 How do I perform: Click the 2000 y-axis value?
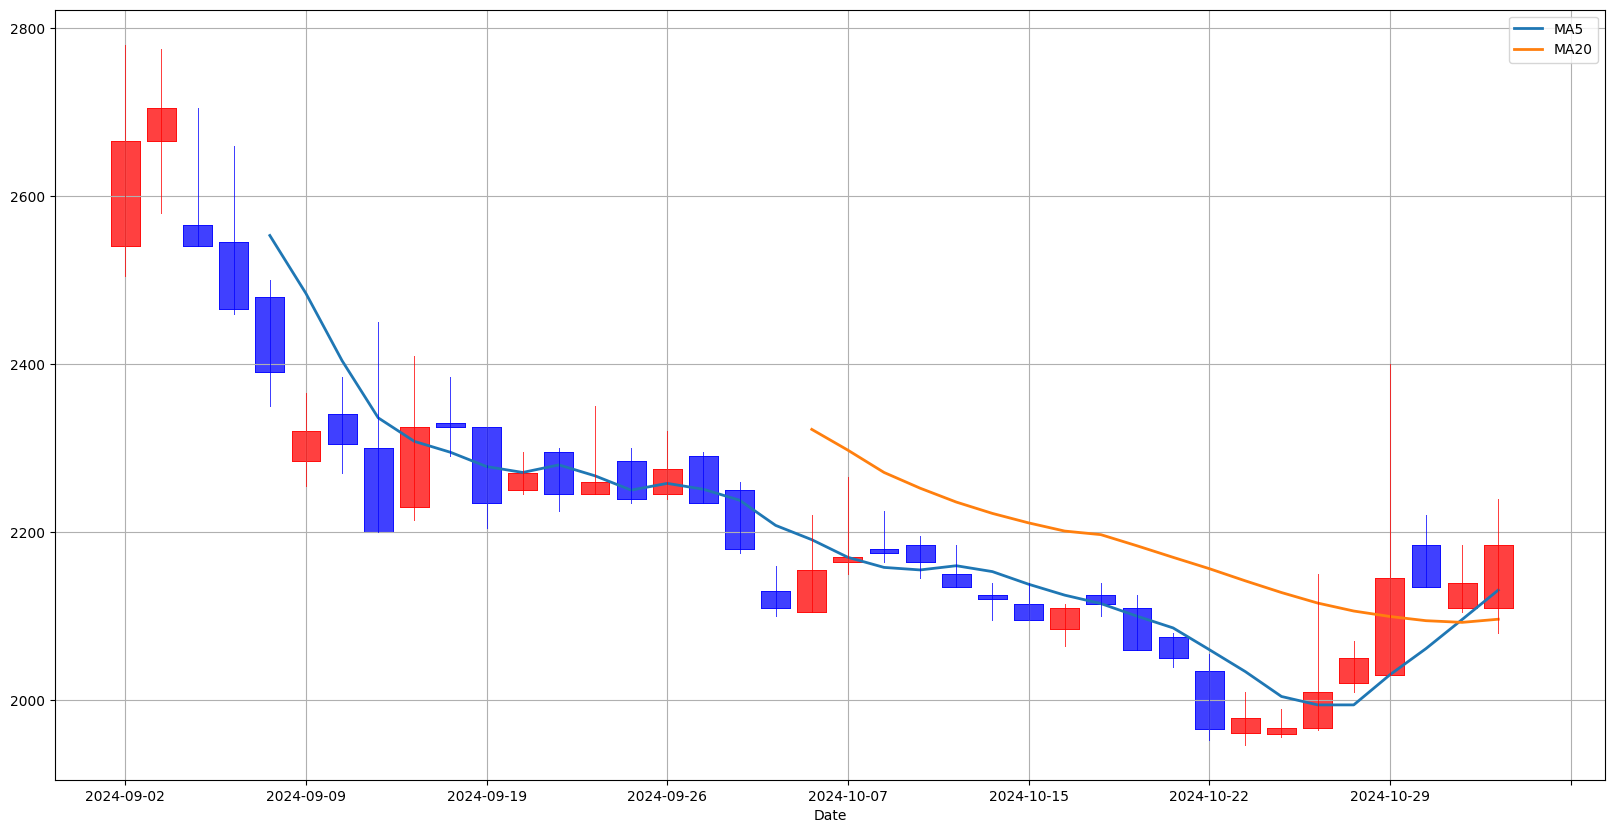click(28, 701)
